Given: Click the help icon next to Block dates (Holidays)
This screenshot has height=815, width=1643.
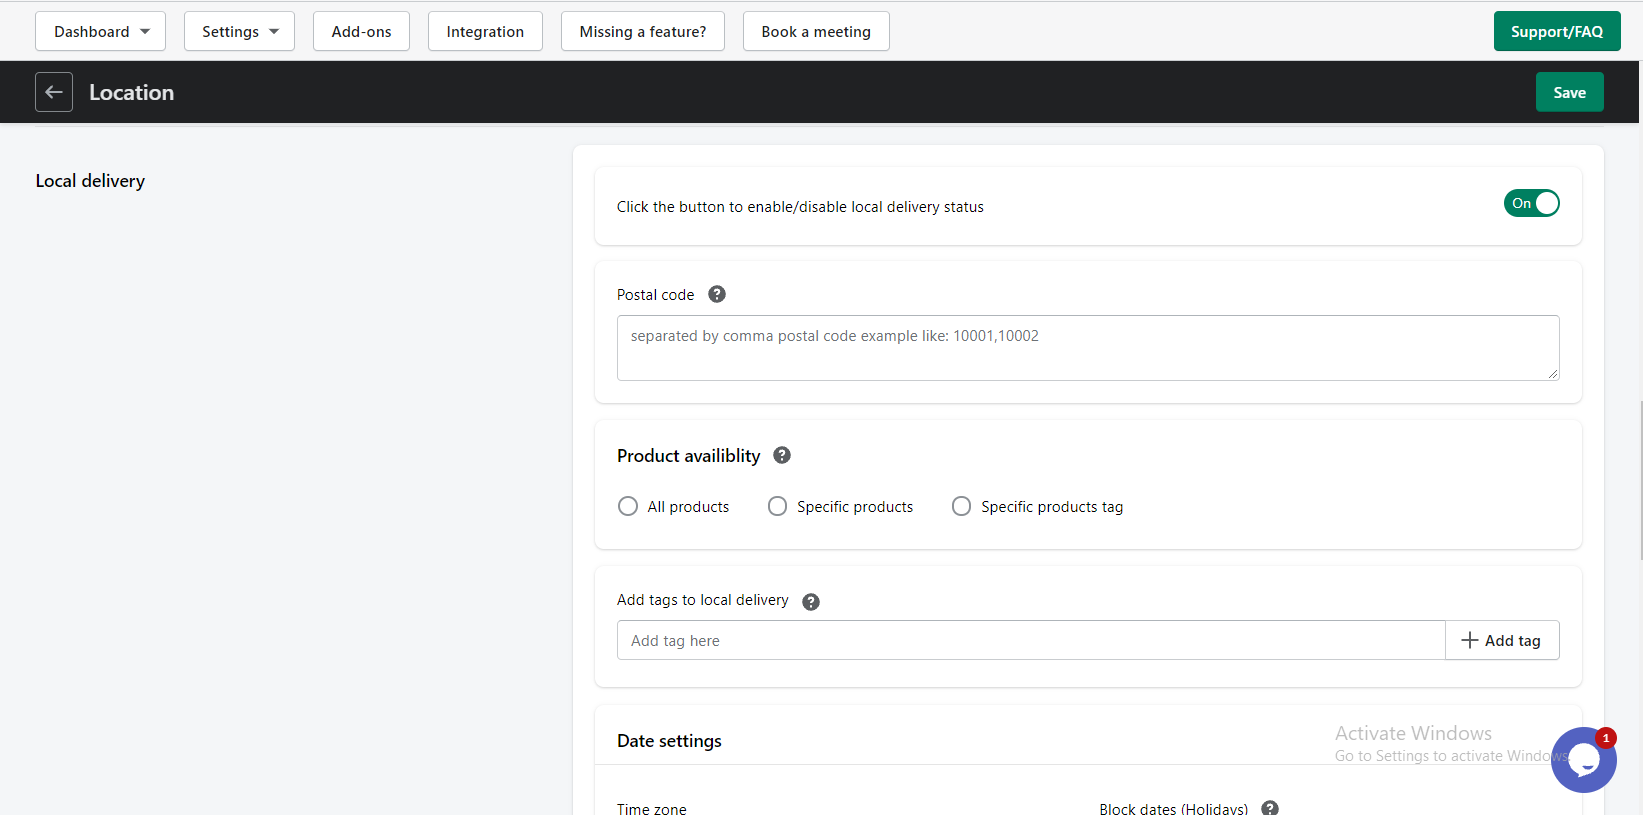Looking at the screenshot, I should (x=1270, y=808).
